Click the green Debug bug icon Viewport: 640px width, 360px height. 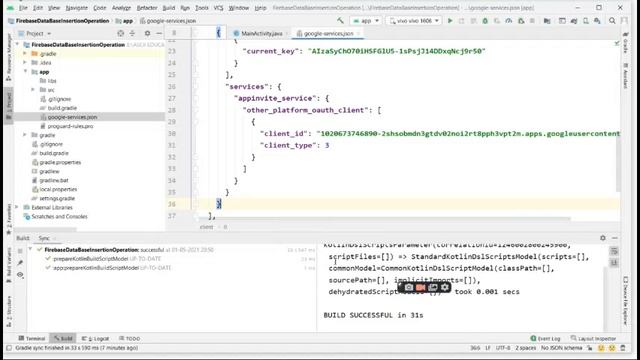pyautogui.click(x=485, y=20)
